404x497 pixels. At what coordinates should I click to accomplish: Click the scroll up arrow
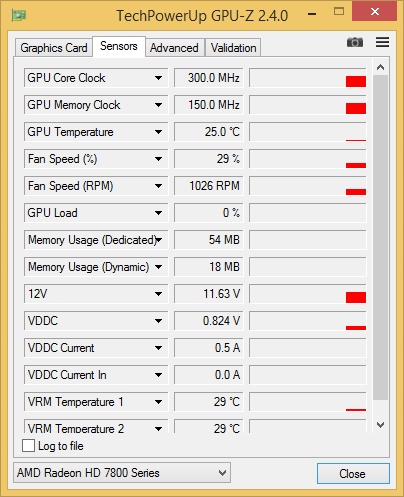[380, 68]
